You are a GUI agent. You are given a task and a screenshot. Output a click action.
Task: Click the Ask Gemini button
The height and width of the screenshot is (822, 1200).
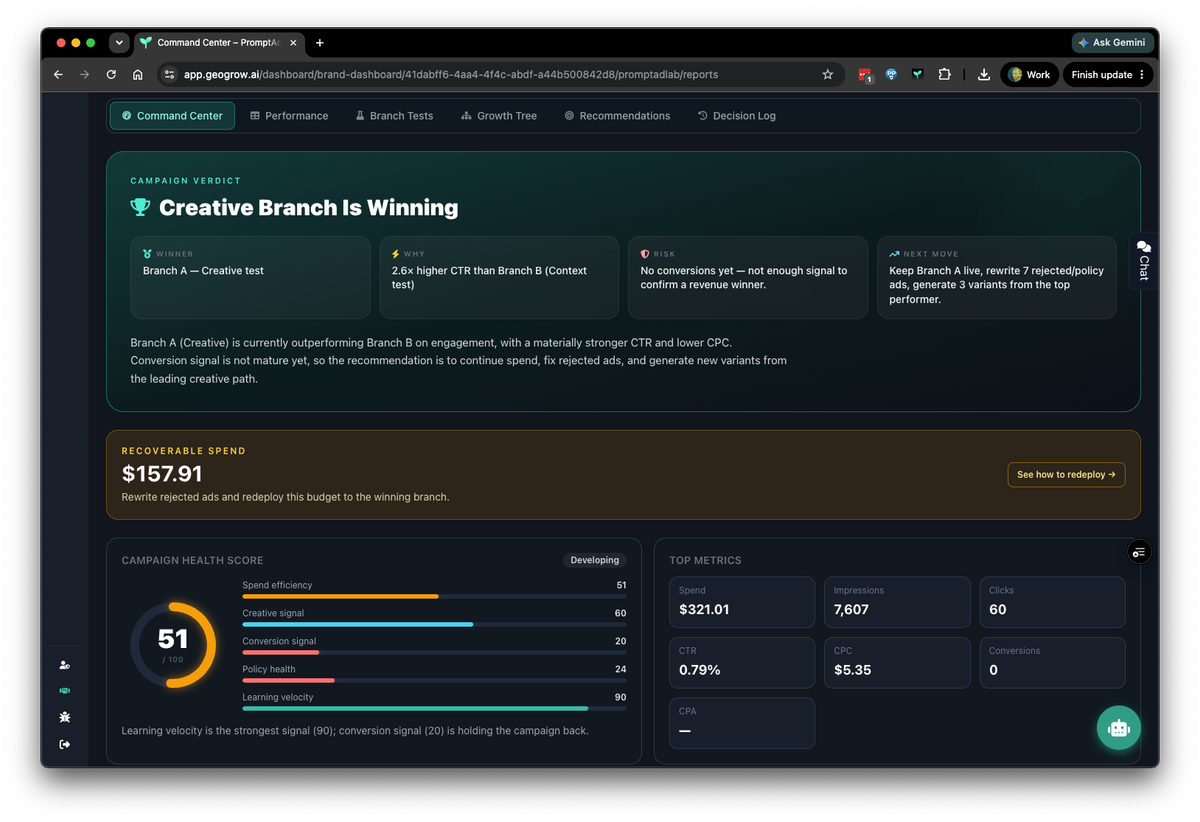[x=1114, y=43]
